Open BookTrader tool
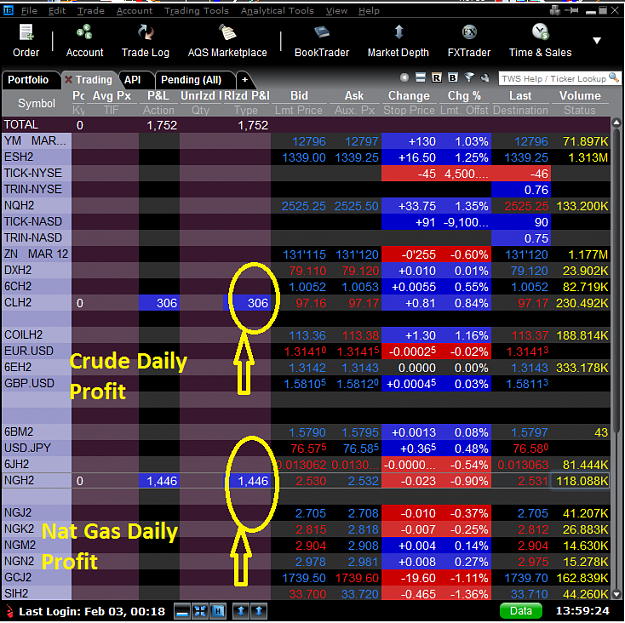This screenshot has height=623, width=625. pos(322,41)
